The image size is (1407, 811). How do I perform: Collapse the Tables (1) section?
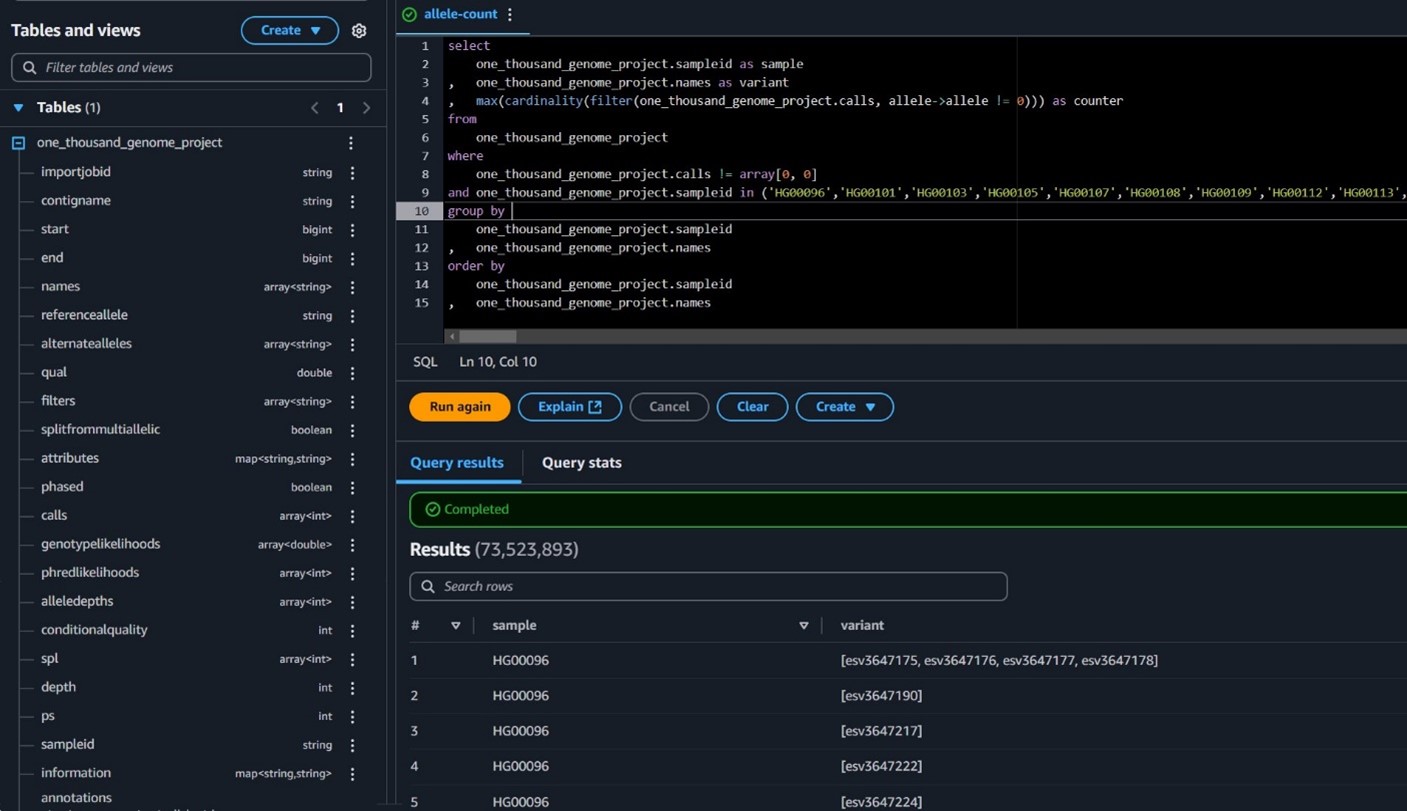click(x=16, y=107)
